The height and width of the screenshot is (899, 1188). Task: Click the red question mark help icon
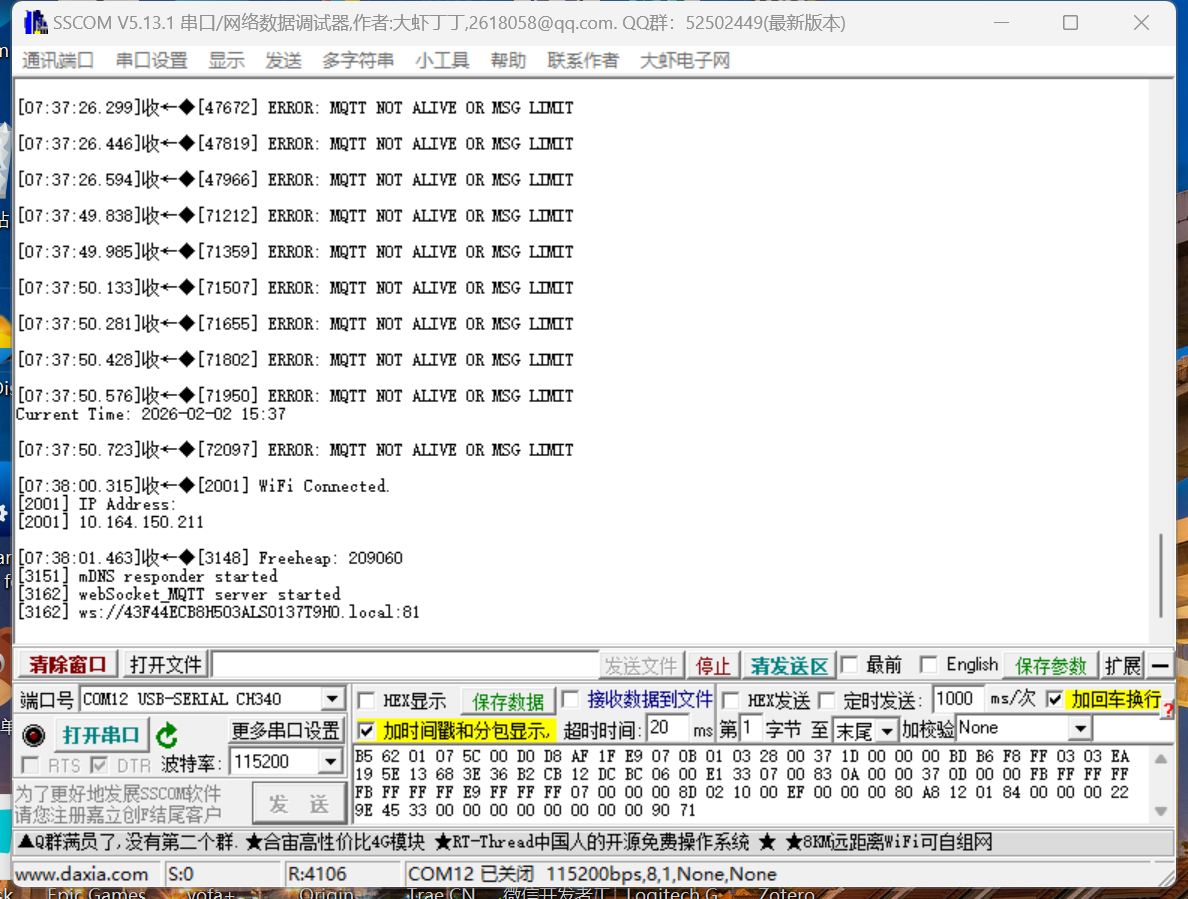pyautogui.click(x=1169, y=710)
